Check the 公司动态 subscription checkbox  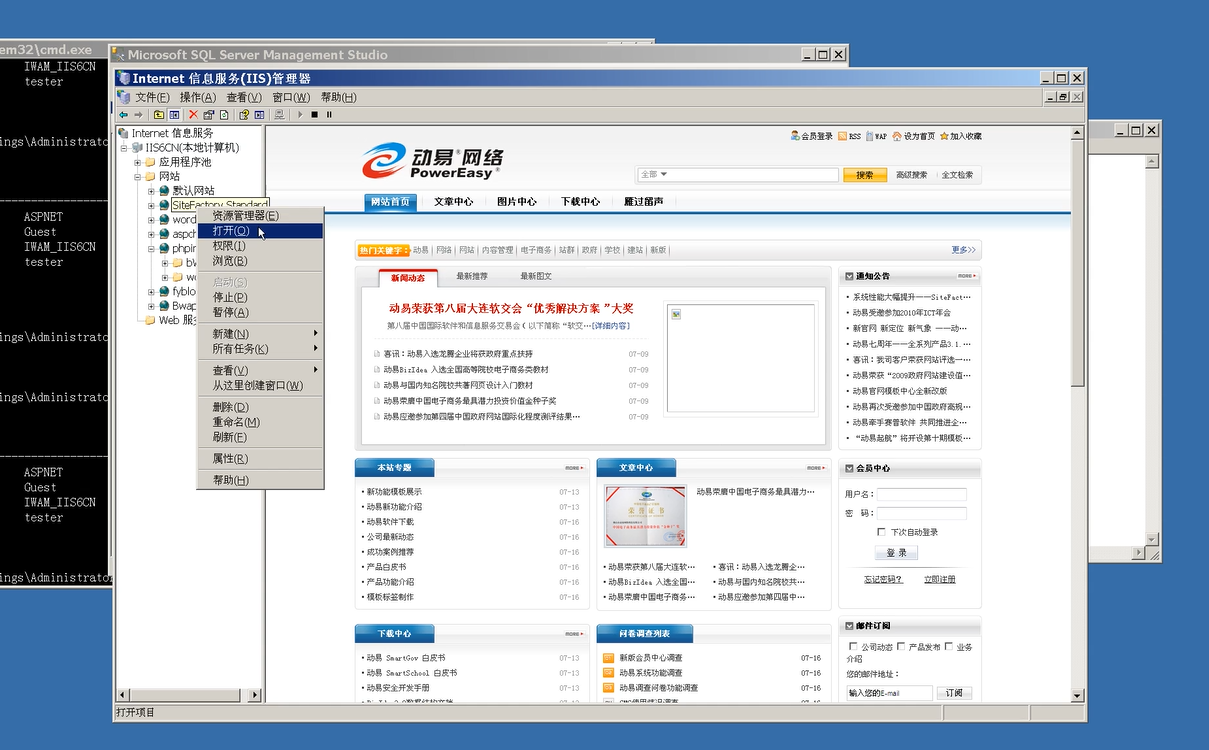(x=852, y=647)
